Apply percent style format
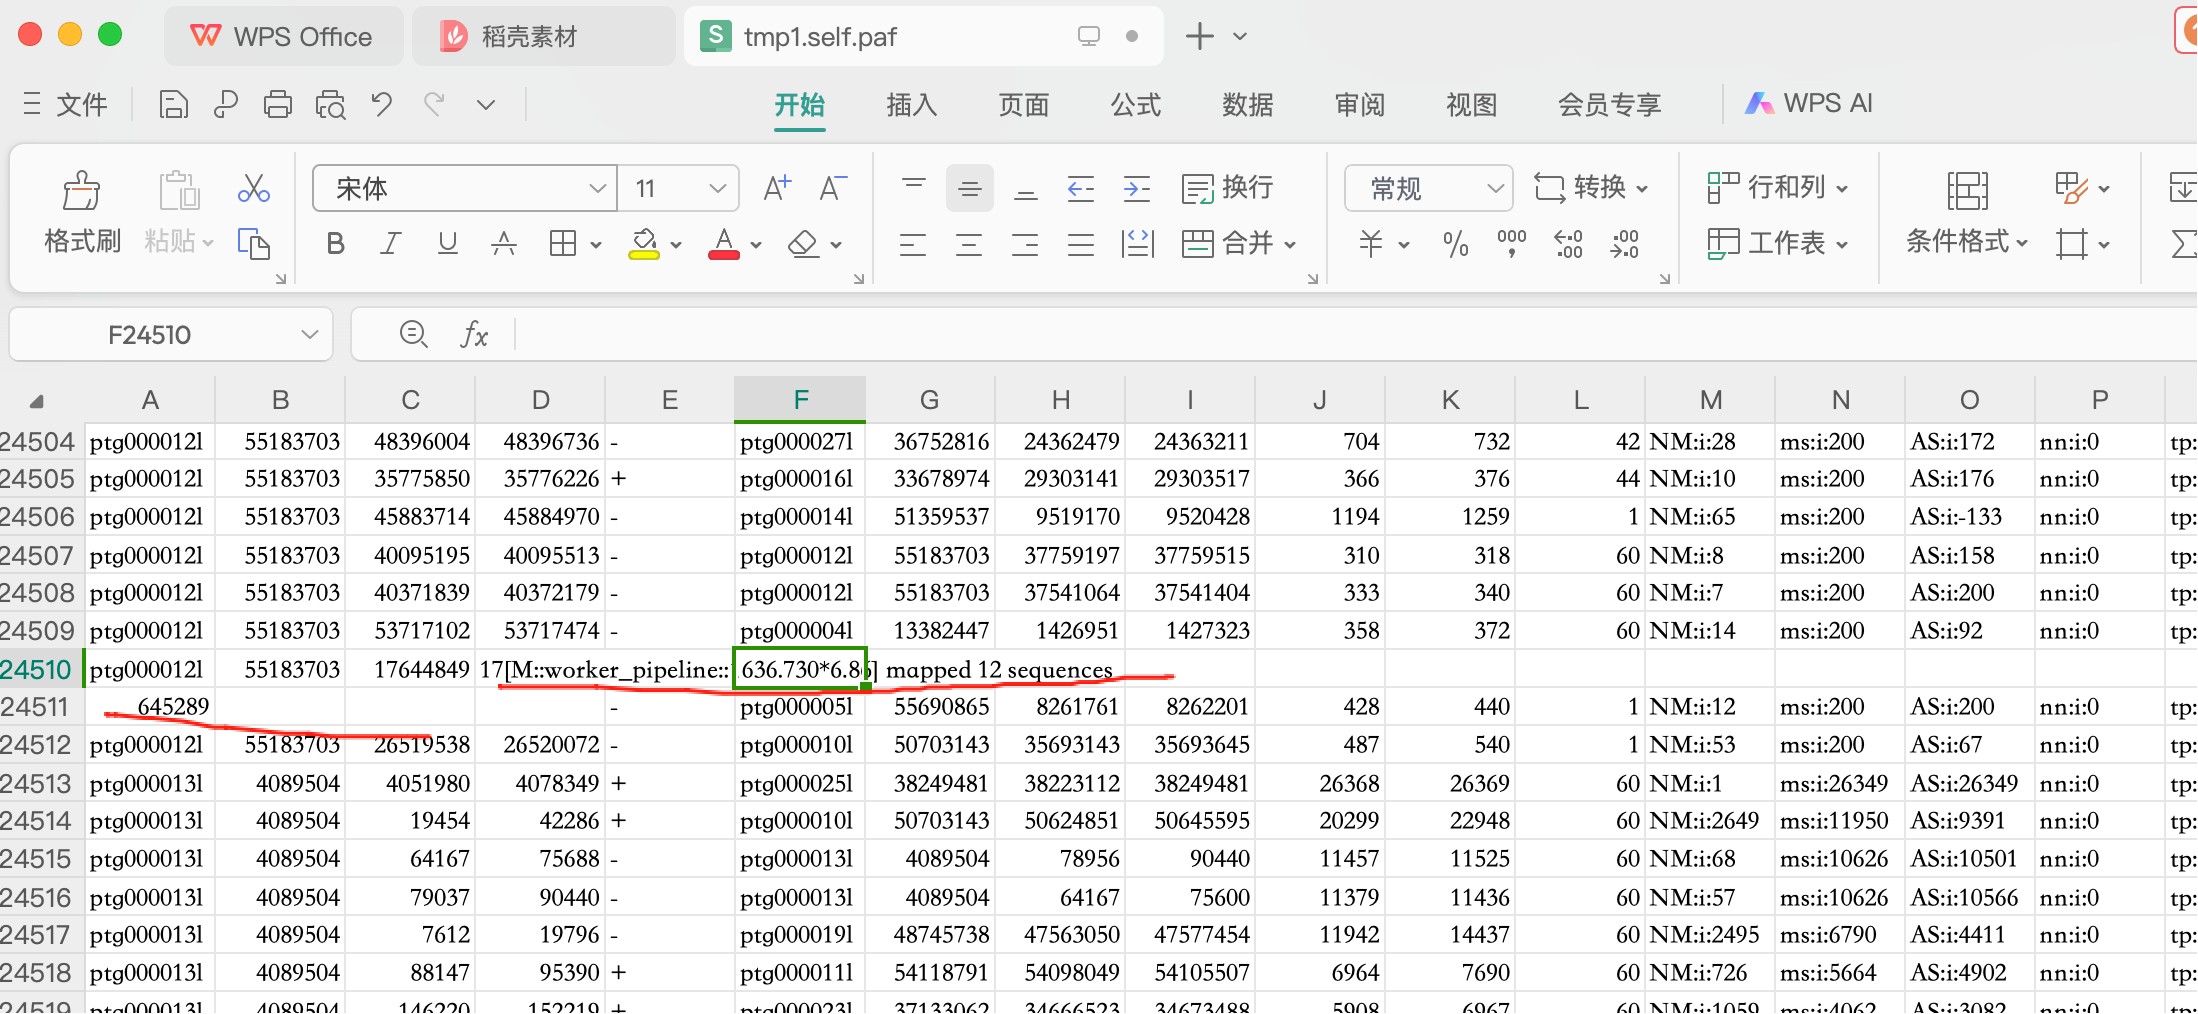The image size is (2198, 1014). 1456,244
